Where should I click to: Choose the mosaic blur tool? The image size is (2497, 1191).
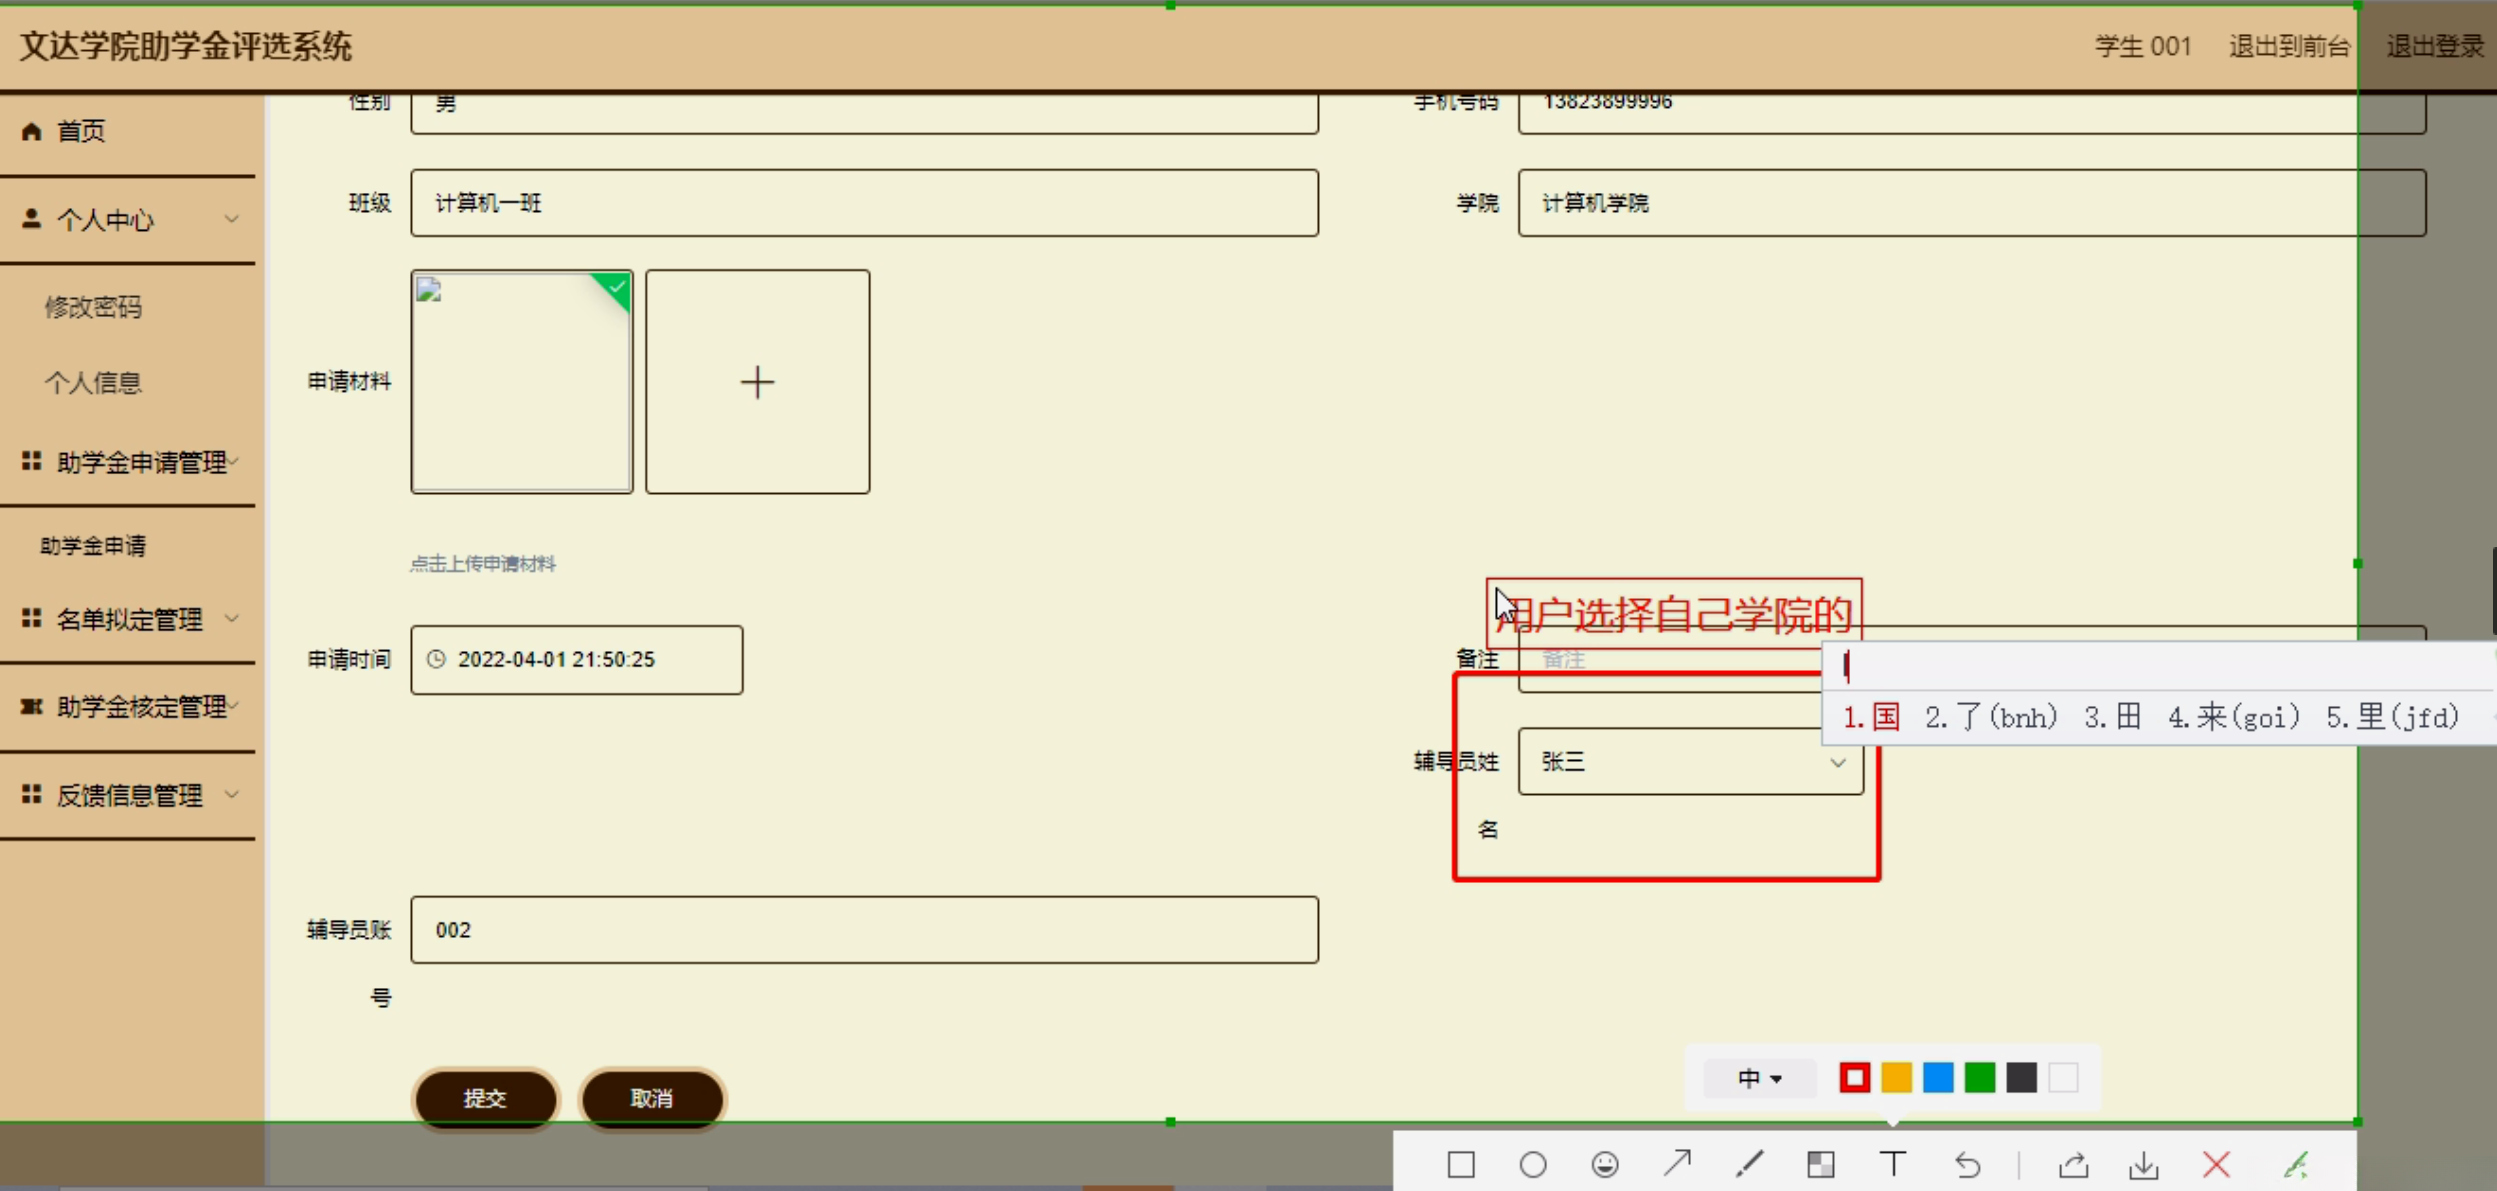1820,1164
